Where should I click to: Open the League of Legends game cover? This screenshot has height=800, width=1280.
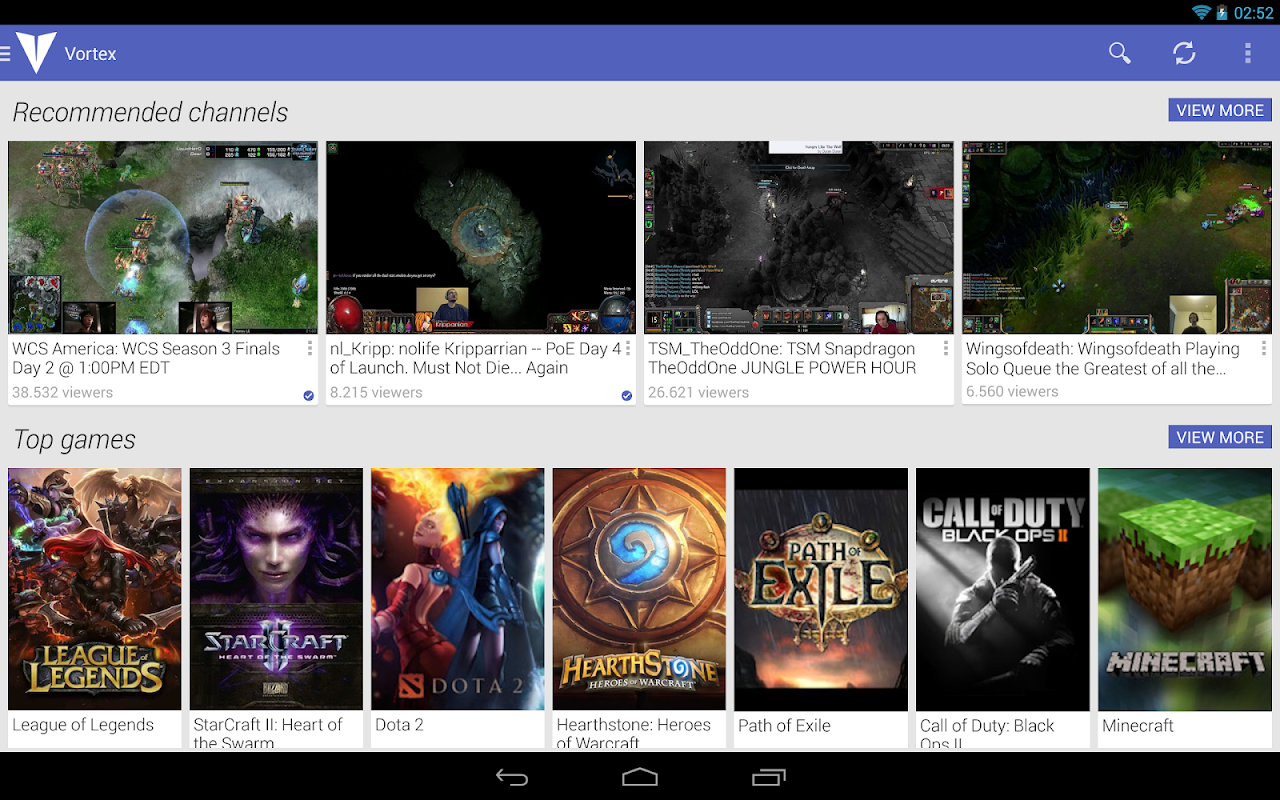[x=95, y=589]
